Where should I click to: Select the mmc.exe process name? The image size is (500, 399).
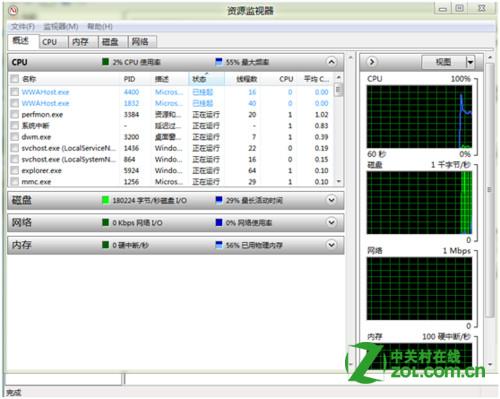point(36,182)
